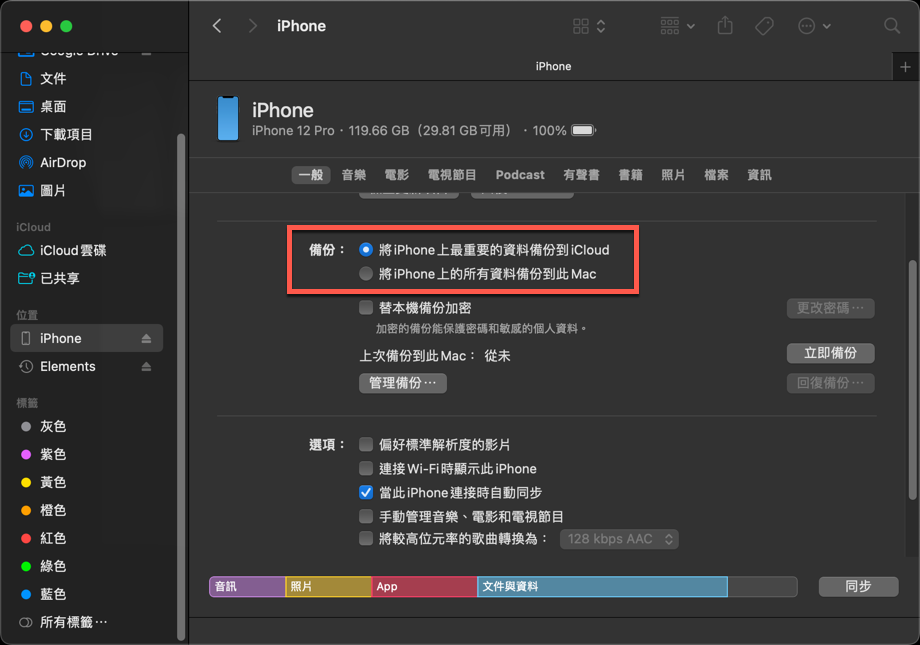This screenshot has width=920, height=645.
Task: Switch to the Podcast tab
Action: point(520,175)
